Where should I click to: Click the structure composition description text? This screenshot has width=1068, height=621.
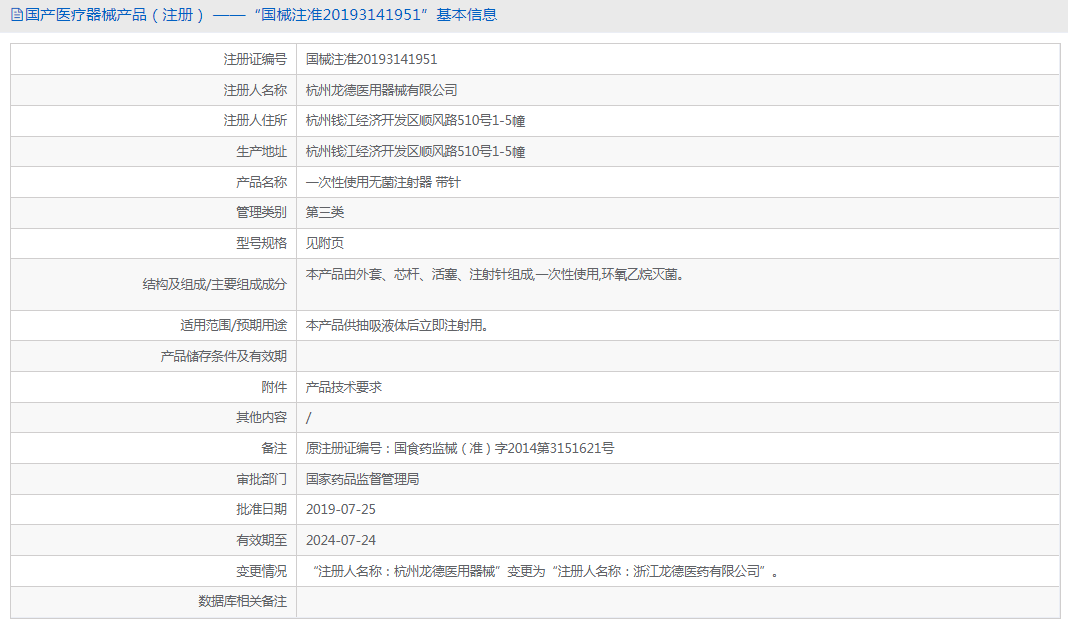(x=495, y=274)
